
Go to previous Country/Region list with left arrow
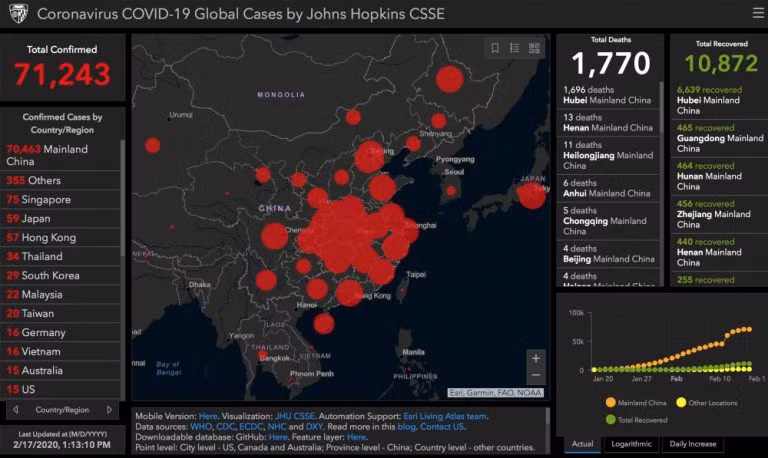pos(16,410)
